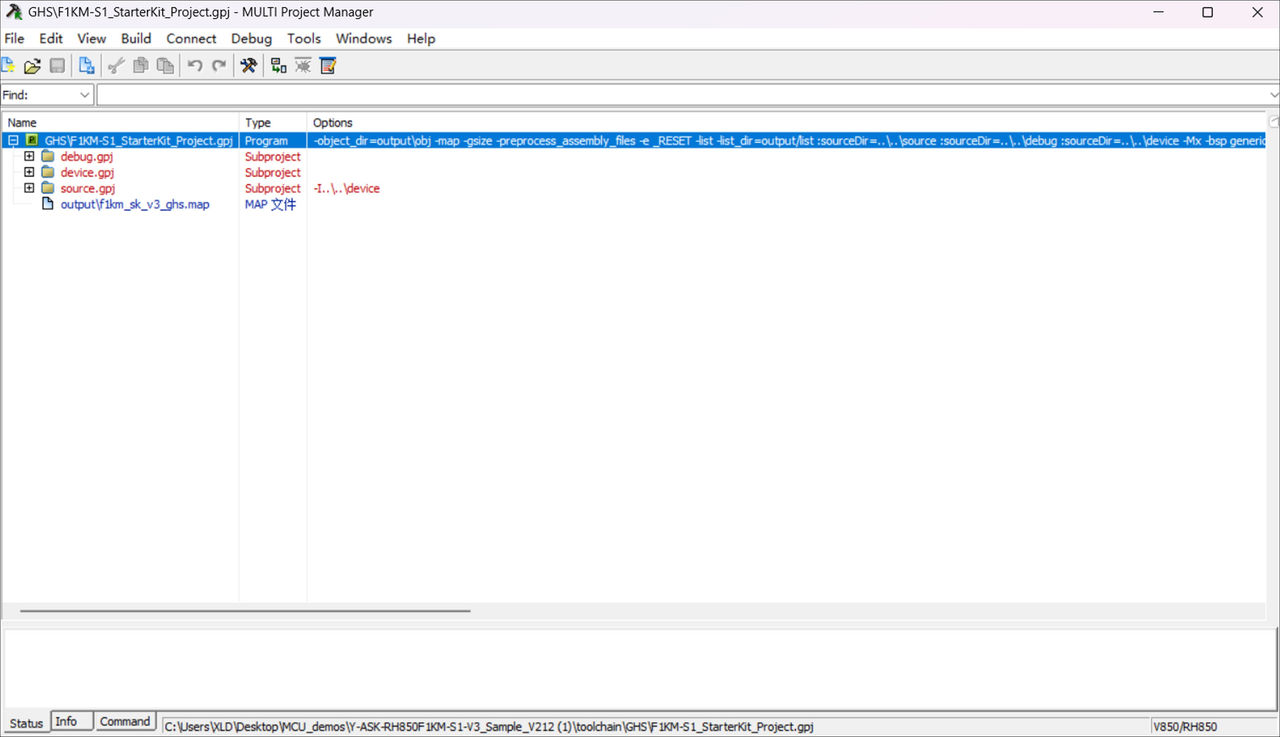
Task: Close the MULTI Project Manager window
Action: click(x=1257, y=13)
